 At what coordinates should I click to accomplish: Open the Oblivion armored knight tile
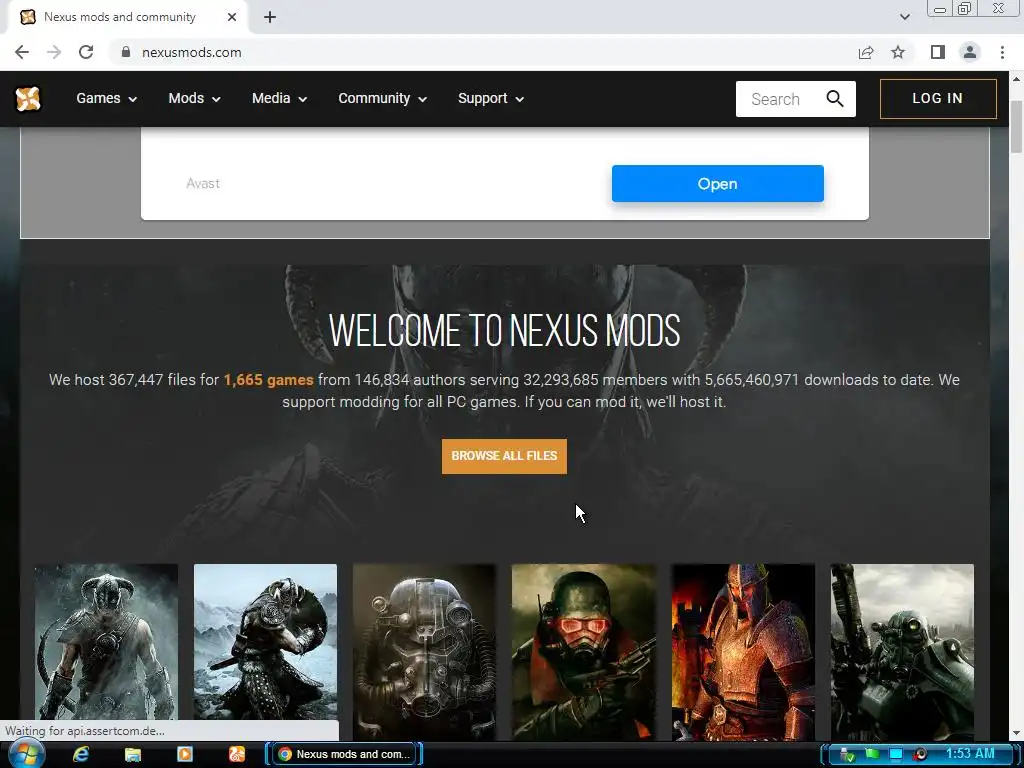pos(743,652)
